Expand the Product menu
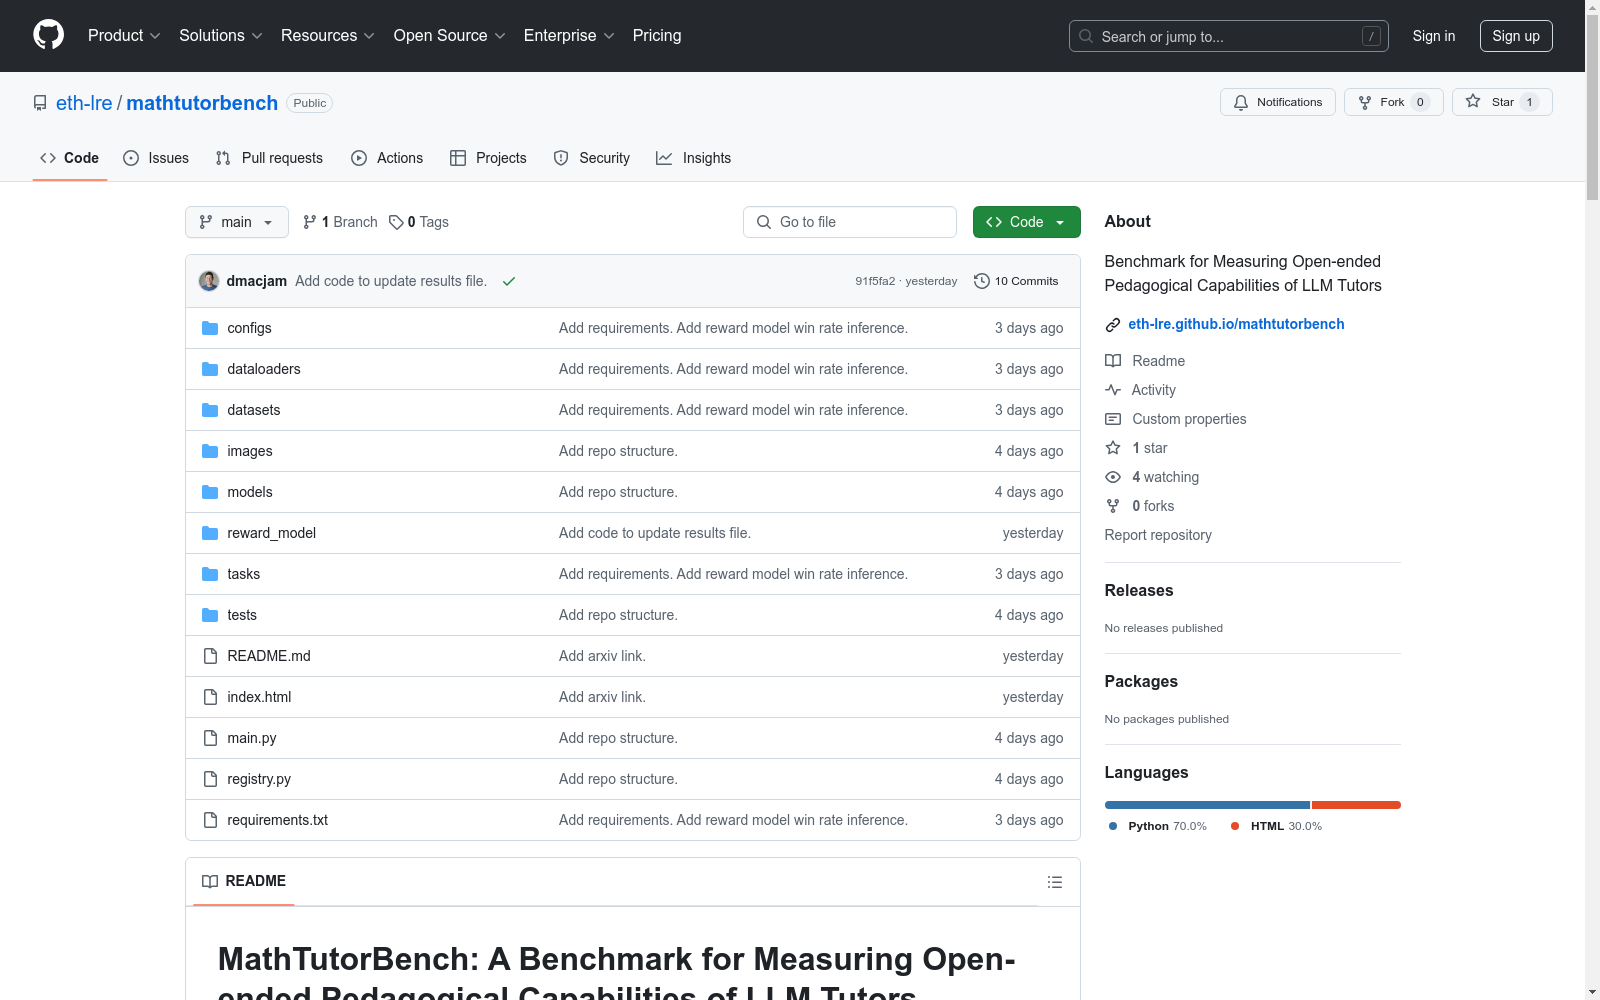Screen dimensions: 1600x1000 tap(124, 35)
